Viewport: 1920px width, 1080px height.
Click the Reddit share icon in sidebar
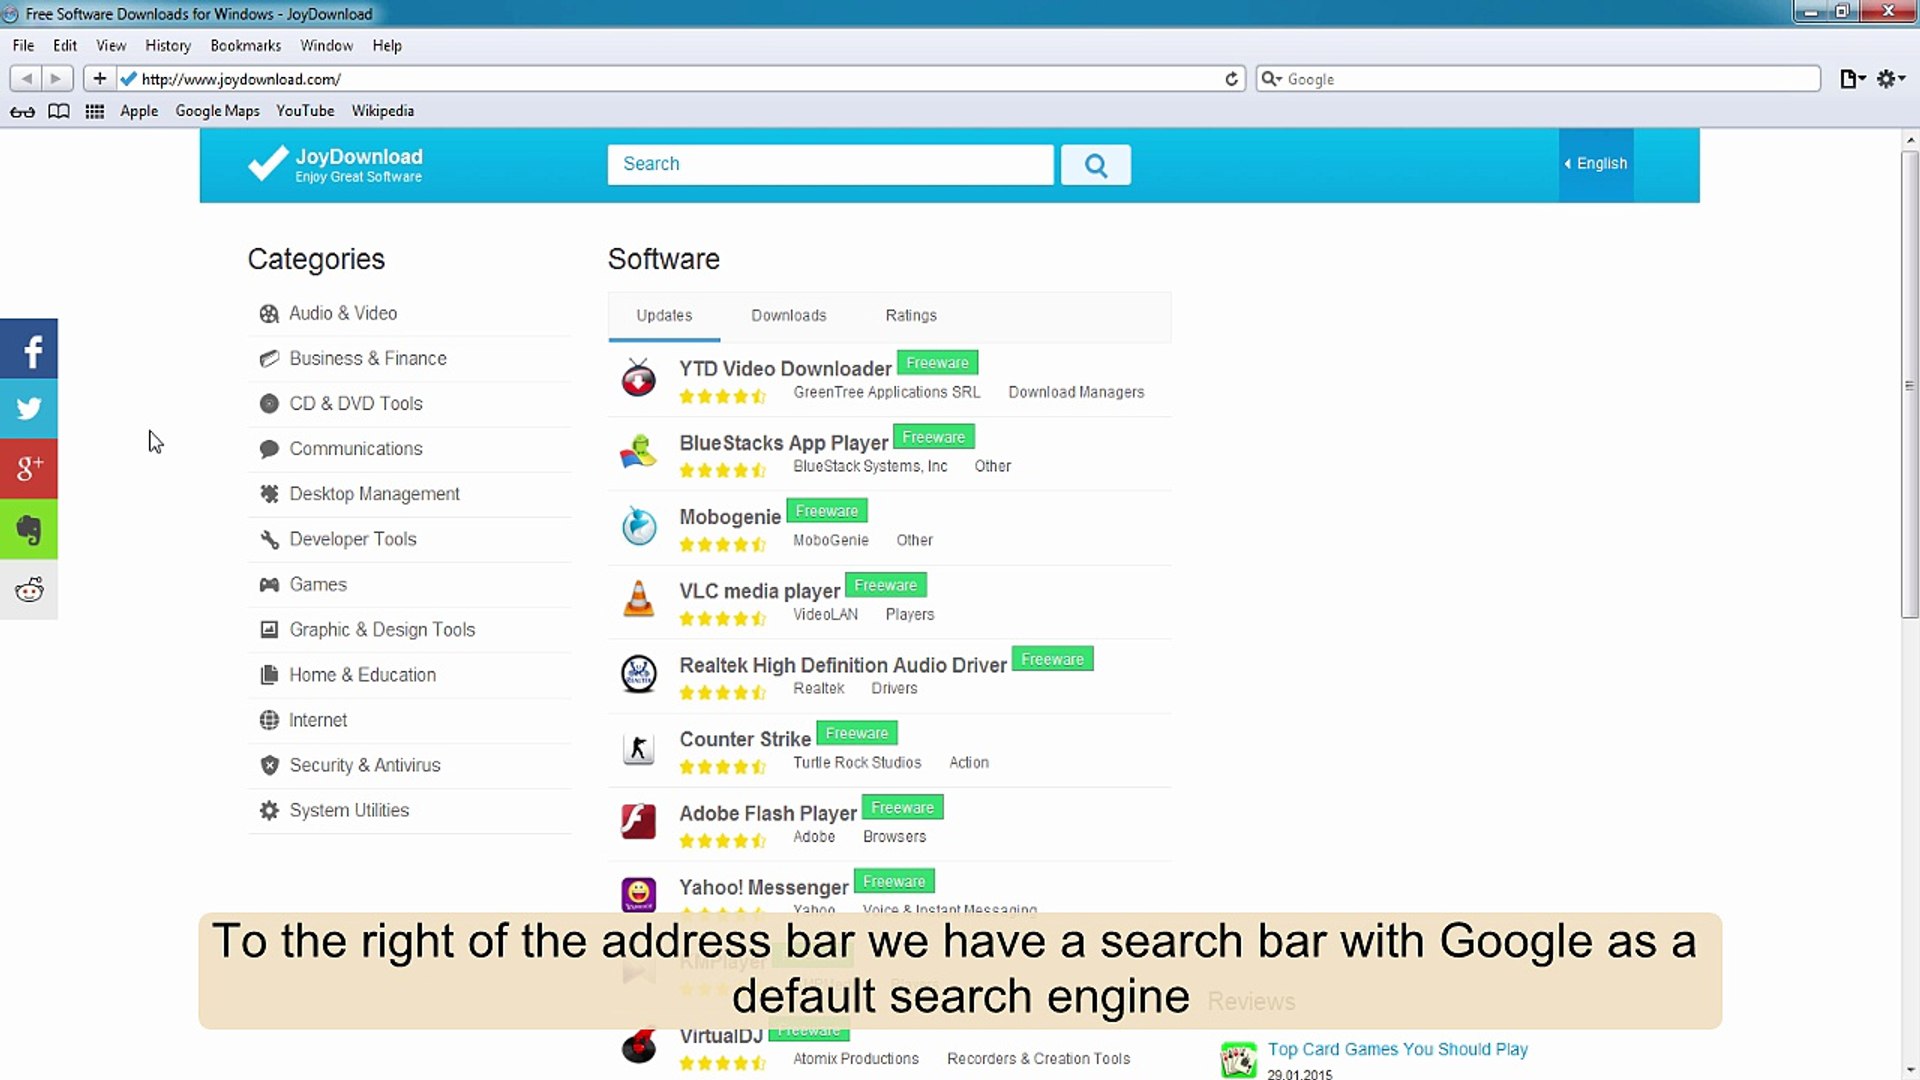[29, 590]
